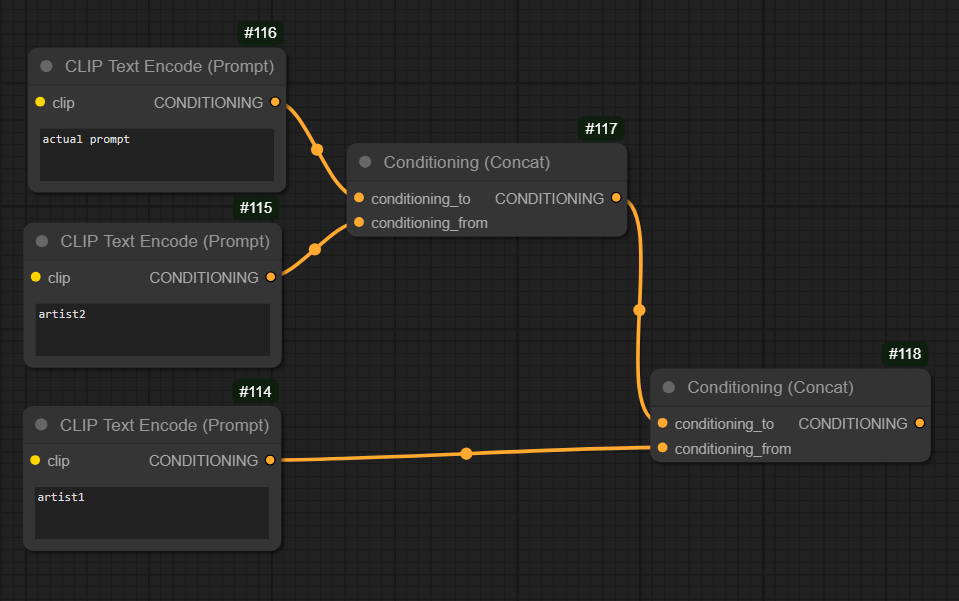Image resolution: width=959 pixels, height=601 pixels.
Task: Click conditioning_to input socket on node #117
Action: tap(359, 197)
